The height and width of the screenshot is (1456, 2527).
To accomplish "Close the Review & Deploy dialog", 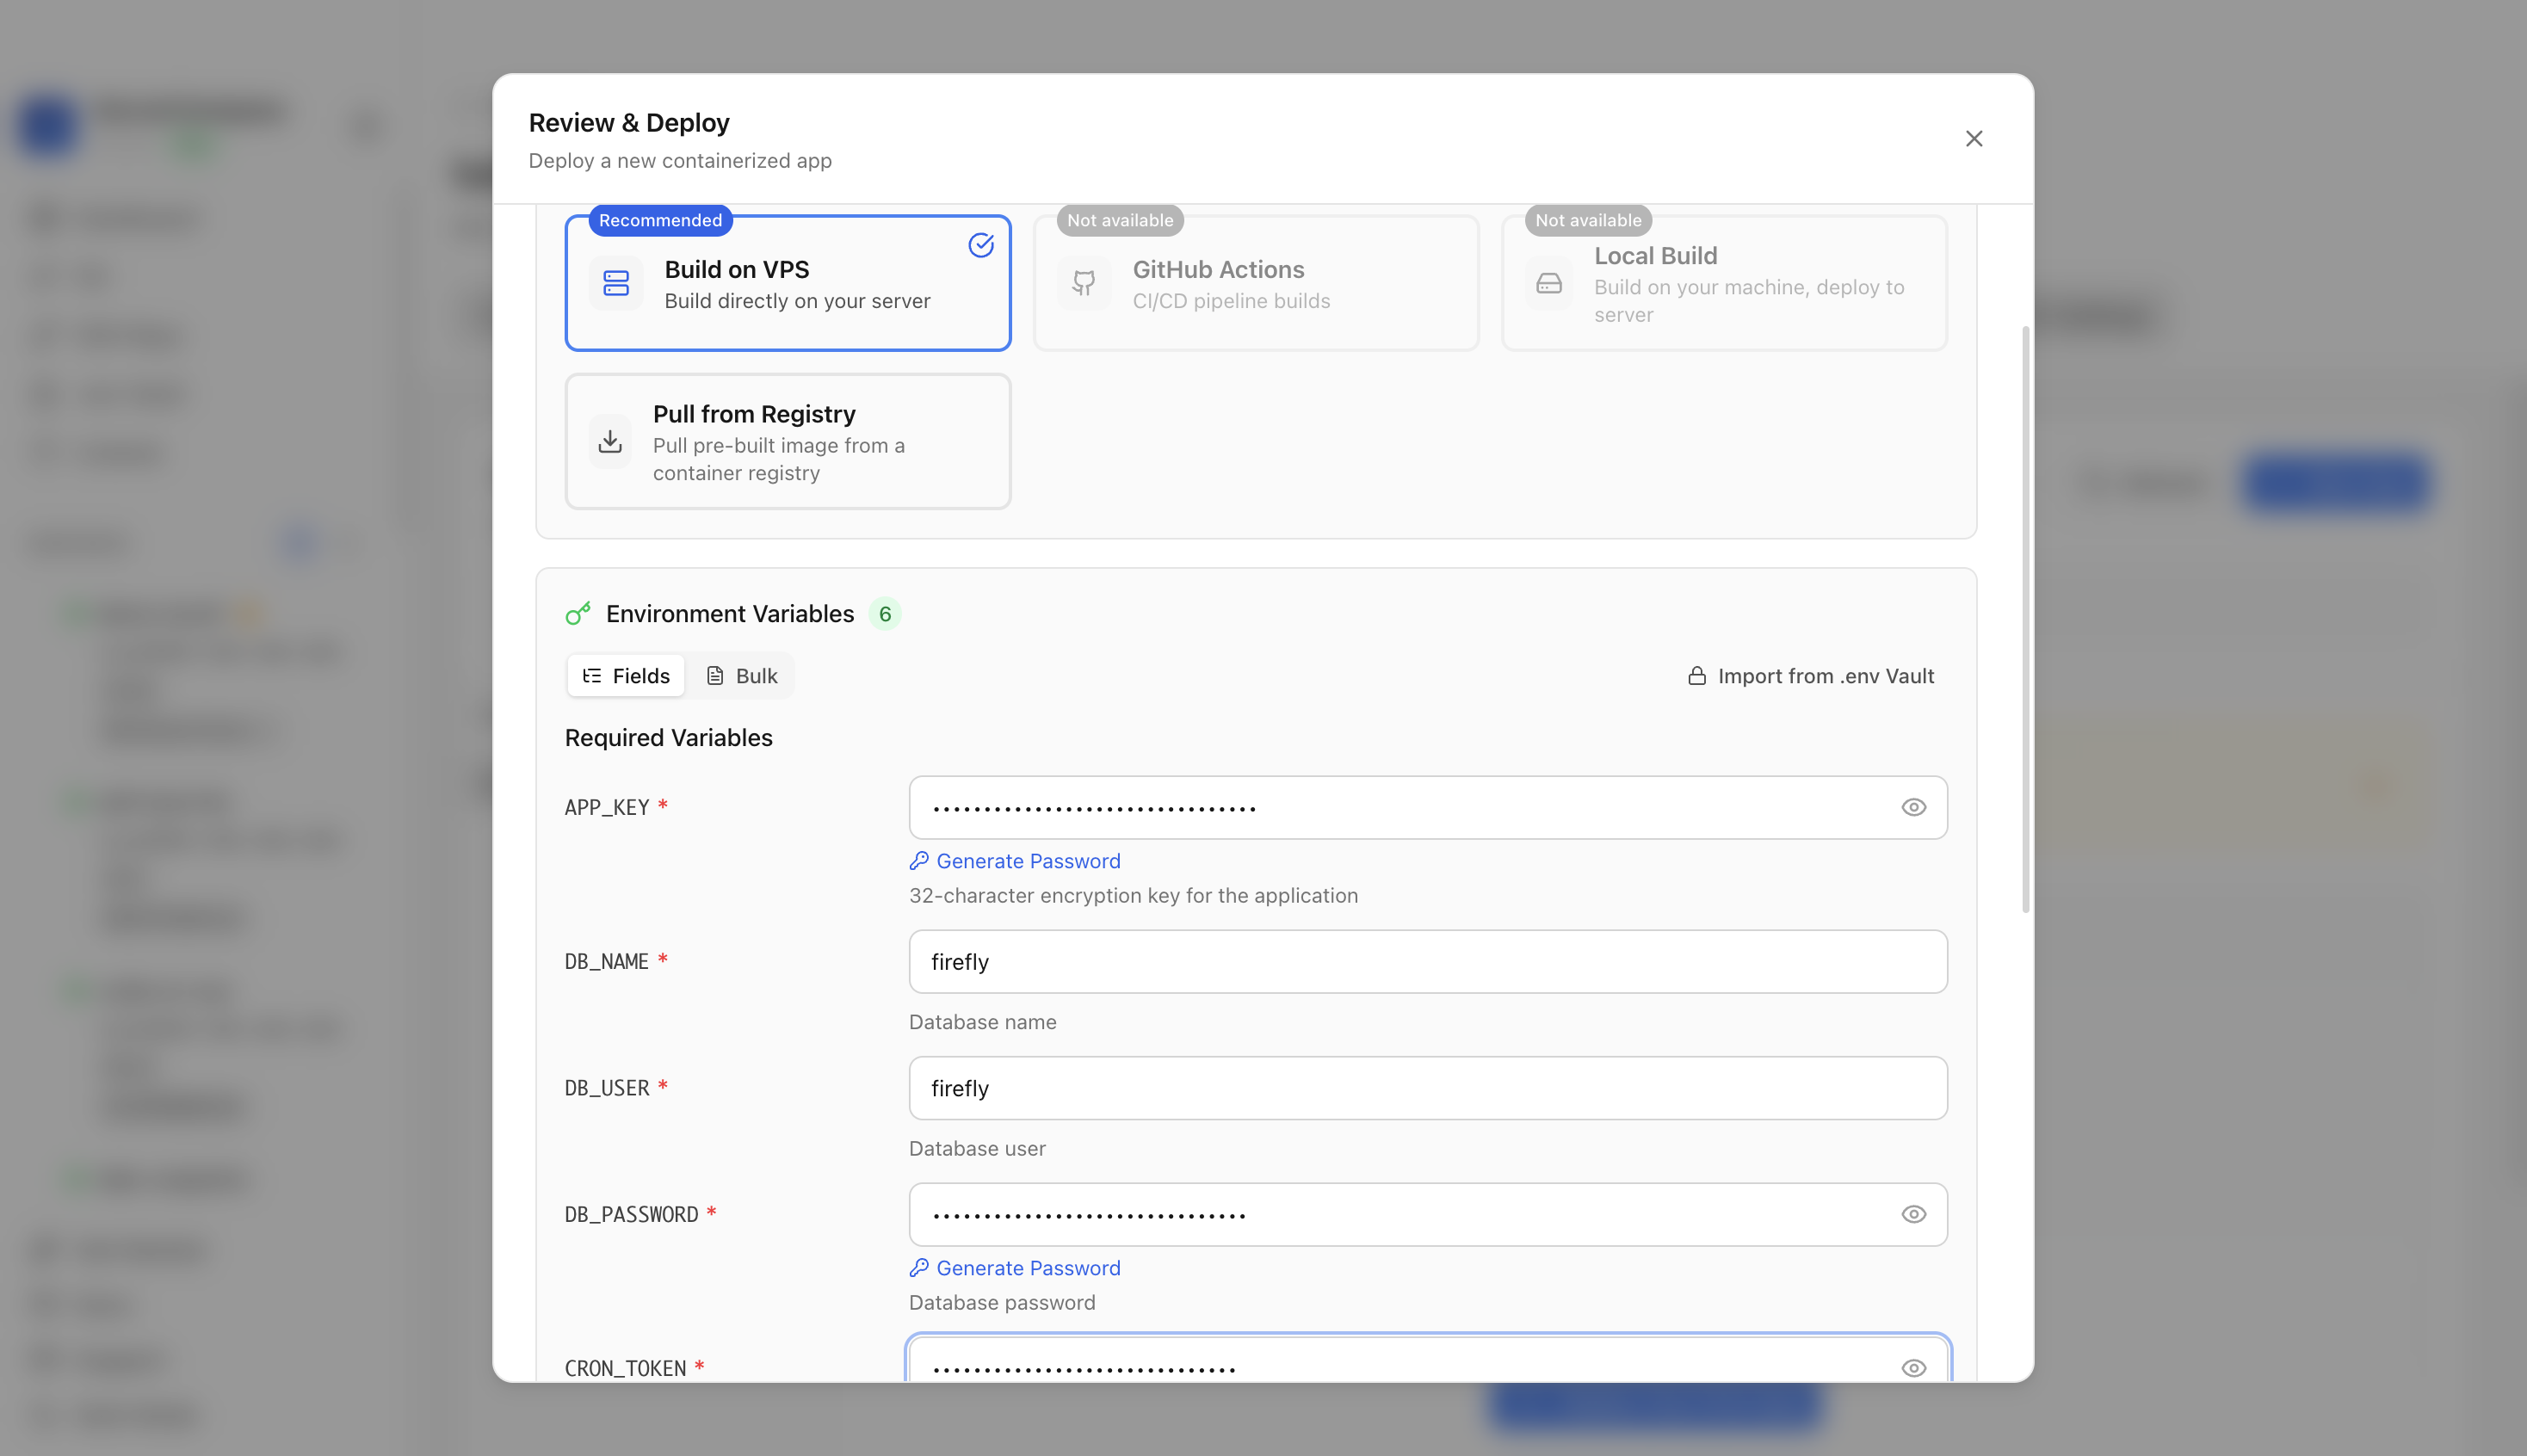I will tap(1973, 139).
